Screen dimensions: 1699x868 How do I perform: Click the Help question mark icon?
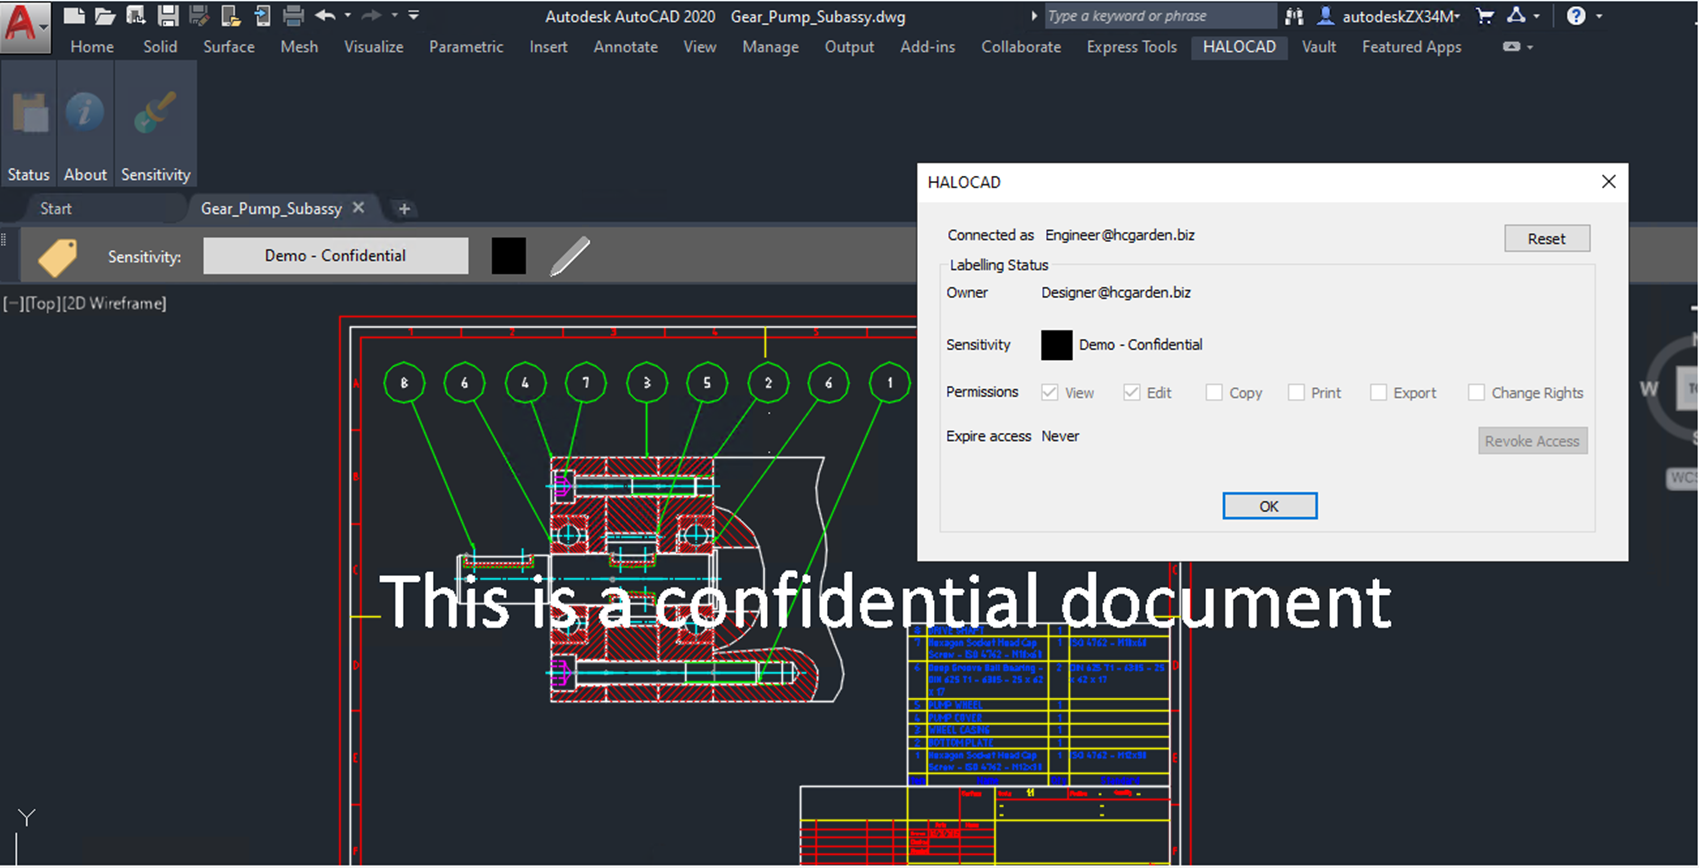(x=1576, y=16)
